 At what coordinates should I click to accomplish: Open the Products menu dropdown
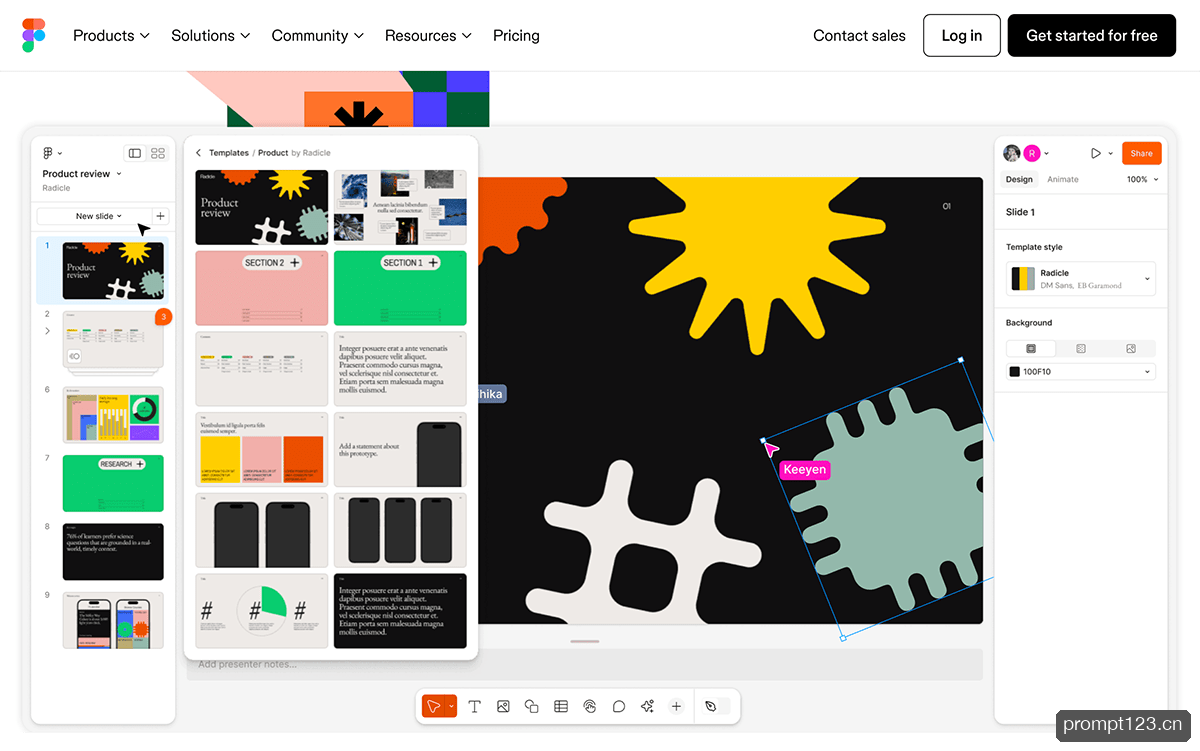click(x=111, y=35)
